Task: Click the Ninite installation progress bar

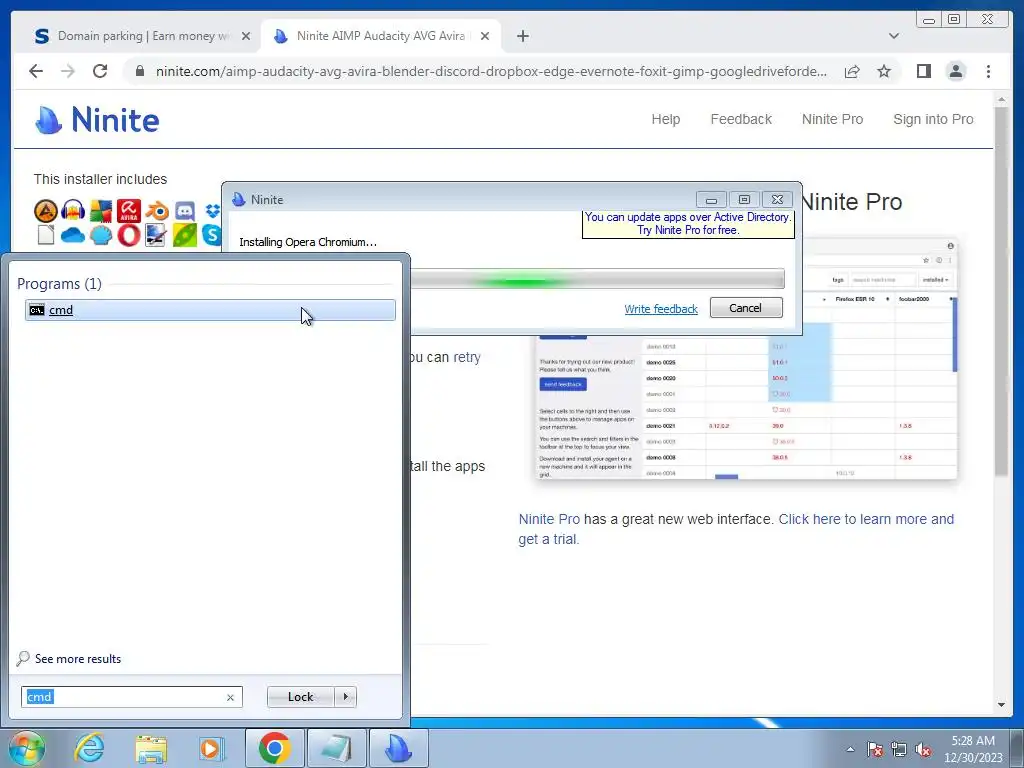Action: tap(598, 279)
